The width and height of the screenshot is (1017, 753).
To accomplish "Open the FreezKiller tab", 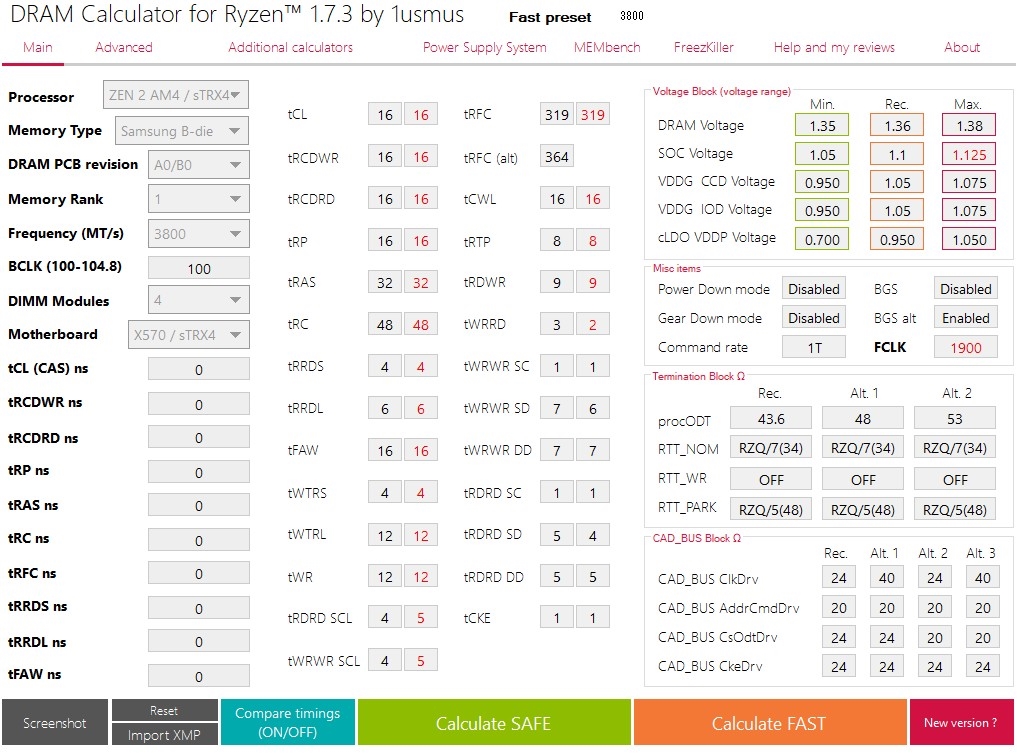I will pos(704,47).
